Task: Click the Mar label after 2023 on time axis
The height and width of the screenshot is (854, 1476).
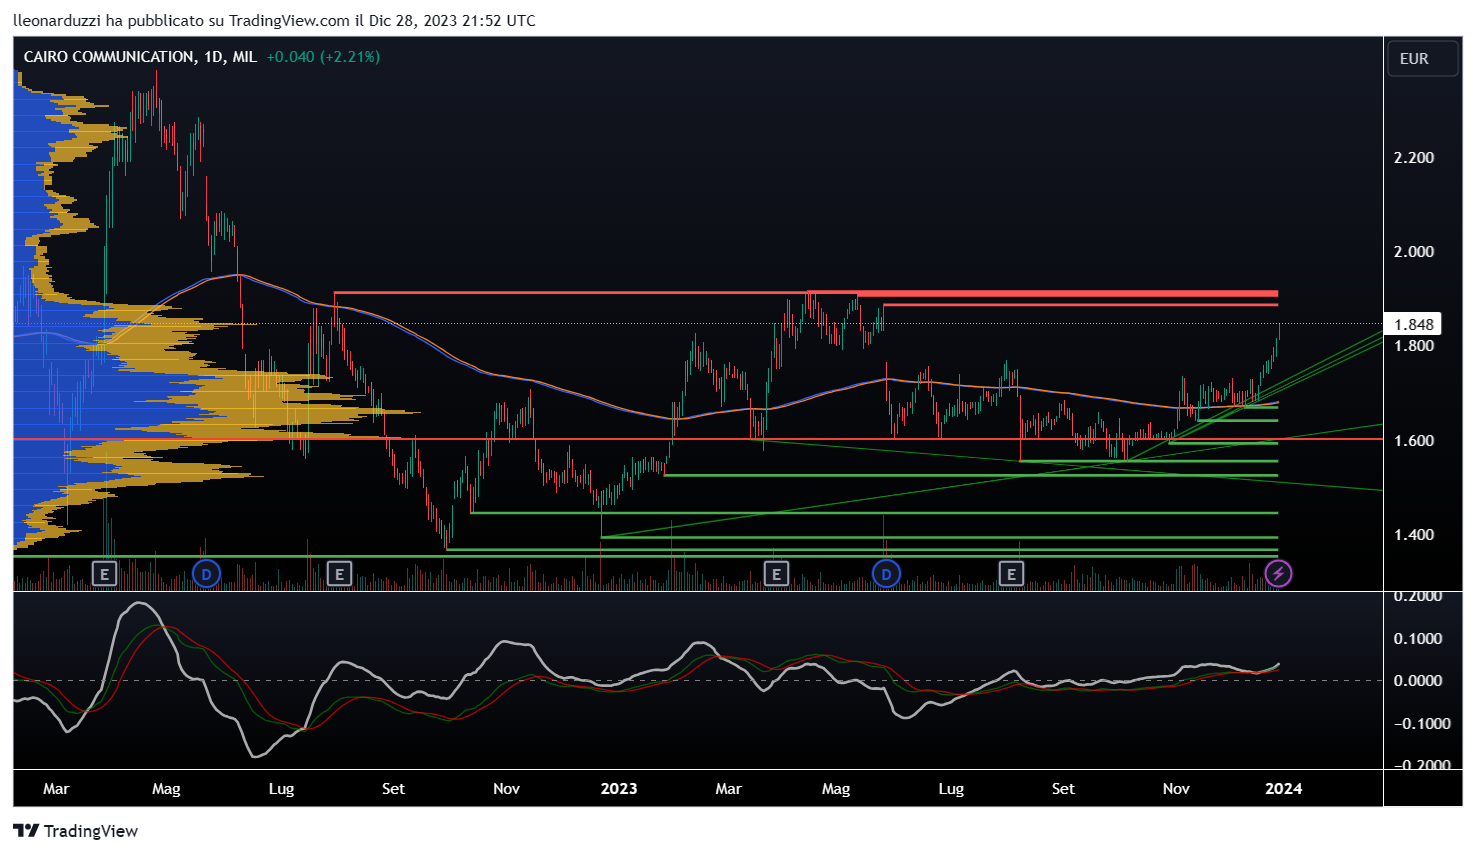Action: pyautogui.click(x=729, y=789)
